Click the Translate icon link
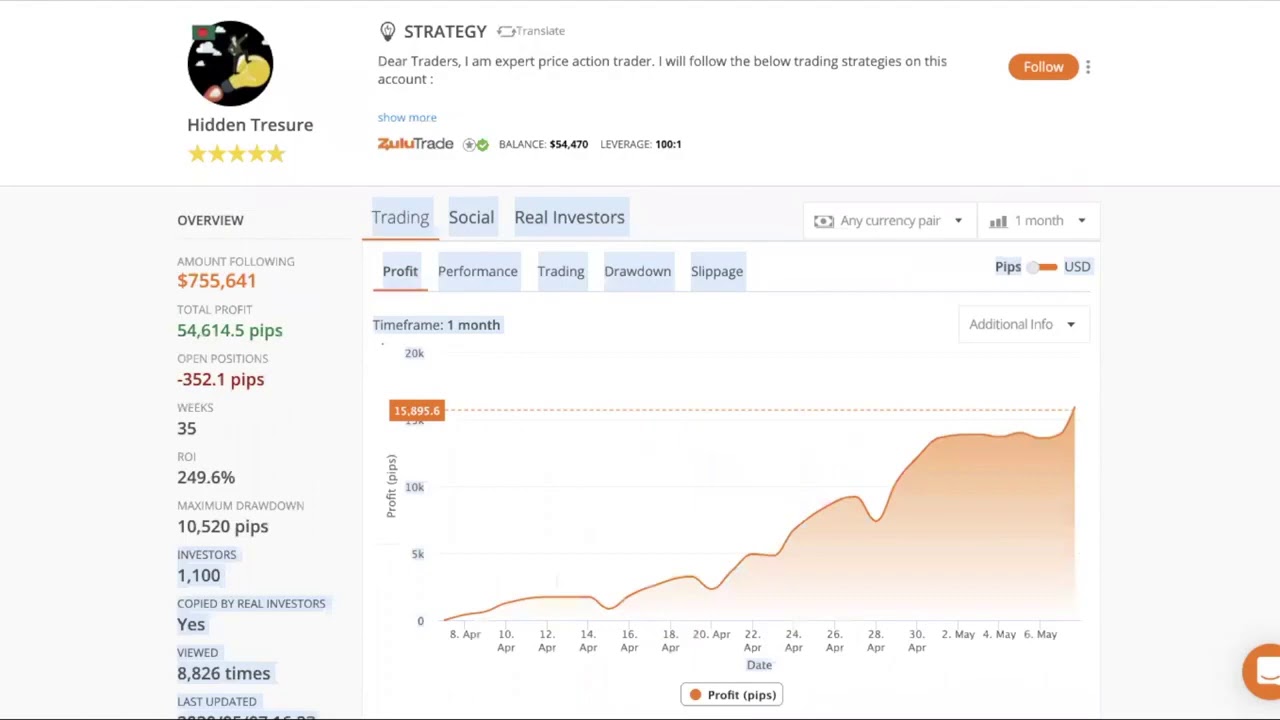The width and height of the screenshot is (1280, 720). pyautogui.click(x=531, y=31)
